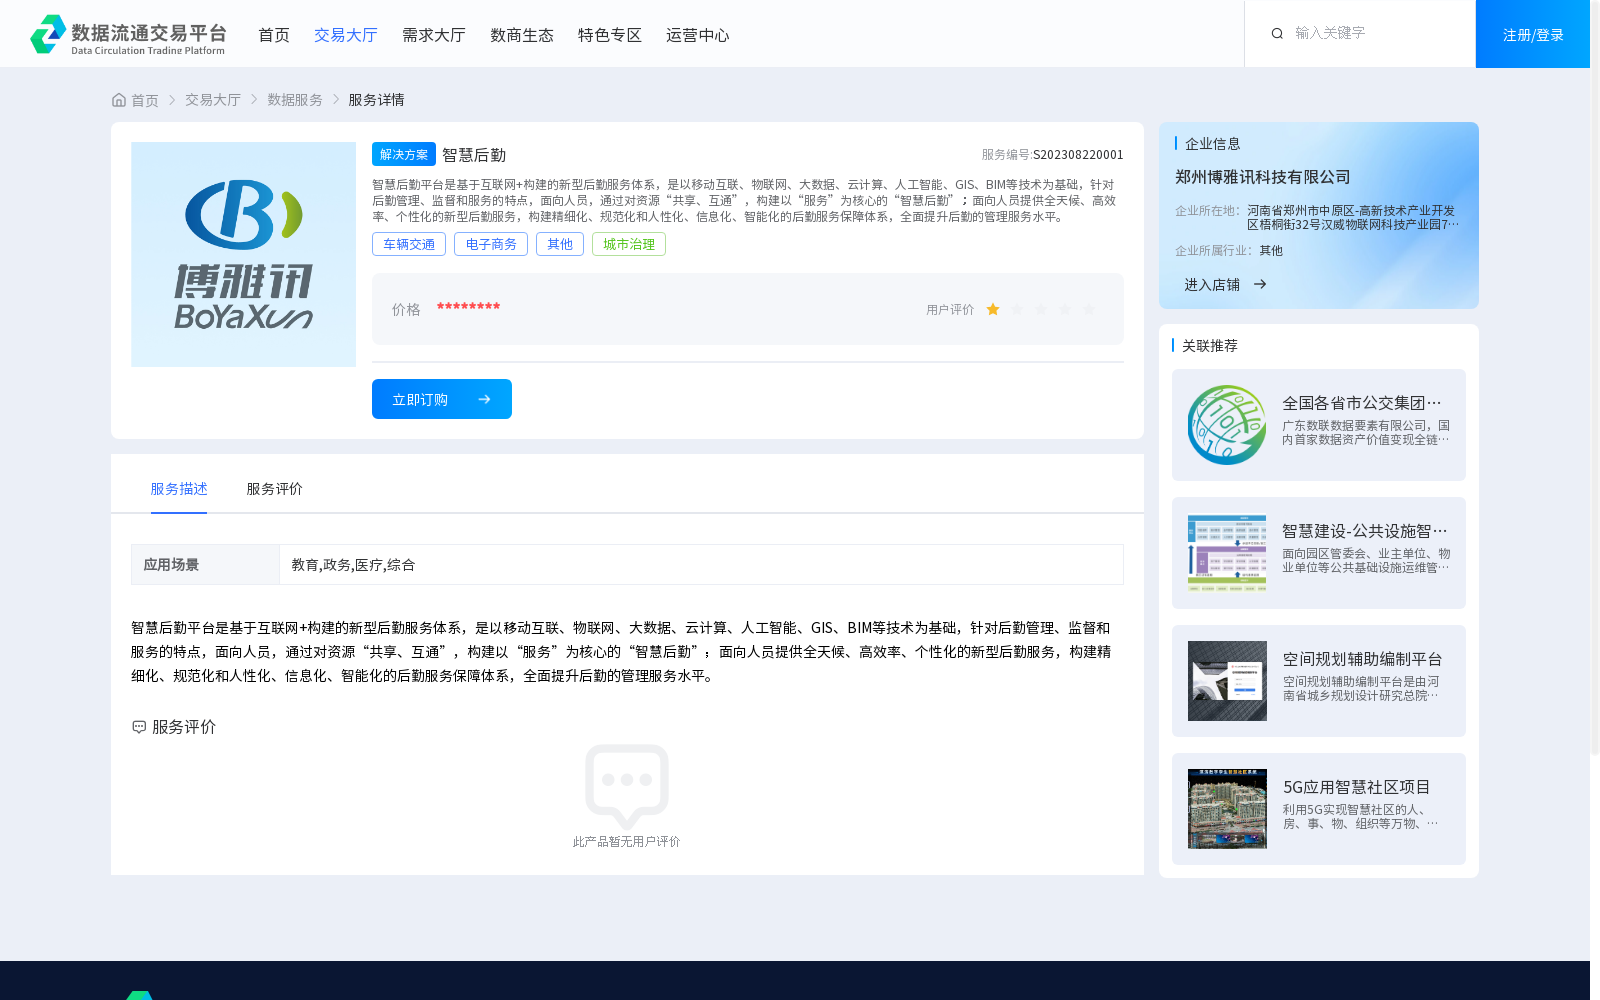Select the 城市治理 tag
Viewport: 1600px width, 1000px height.
click(x=628, y=243)
